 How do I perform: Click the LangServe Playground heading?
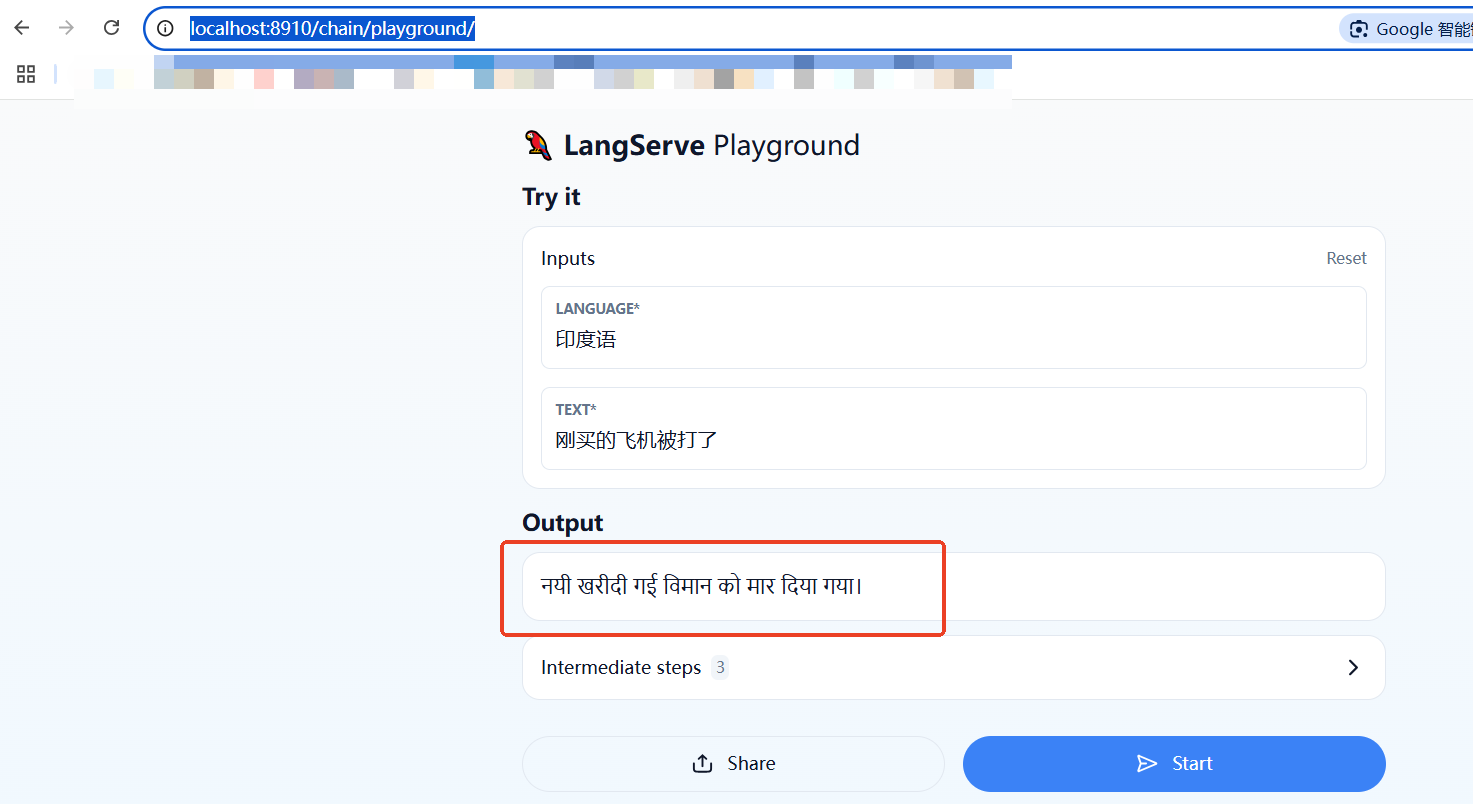pyautogui.click(x=711, y=145)
